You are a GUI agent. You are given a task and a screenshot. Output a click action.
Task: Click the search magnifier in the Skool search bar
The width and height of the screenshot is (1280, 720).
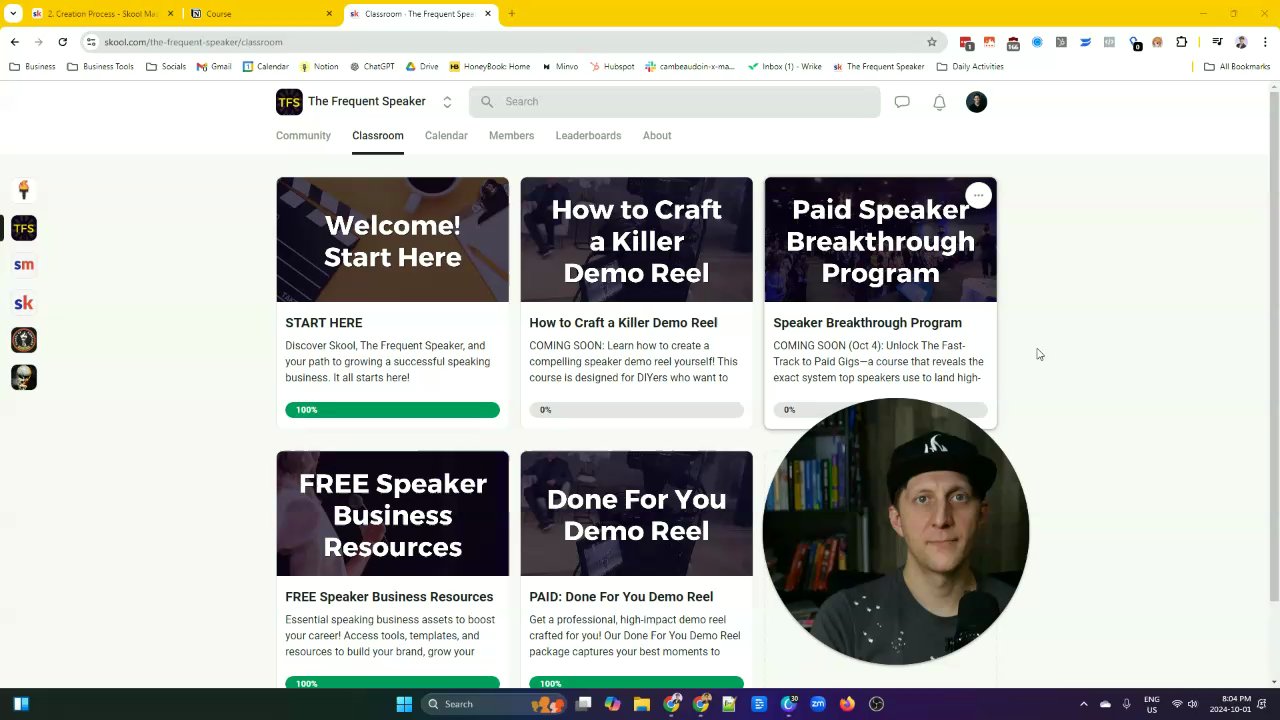tap(486, 101)
